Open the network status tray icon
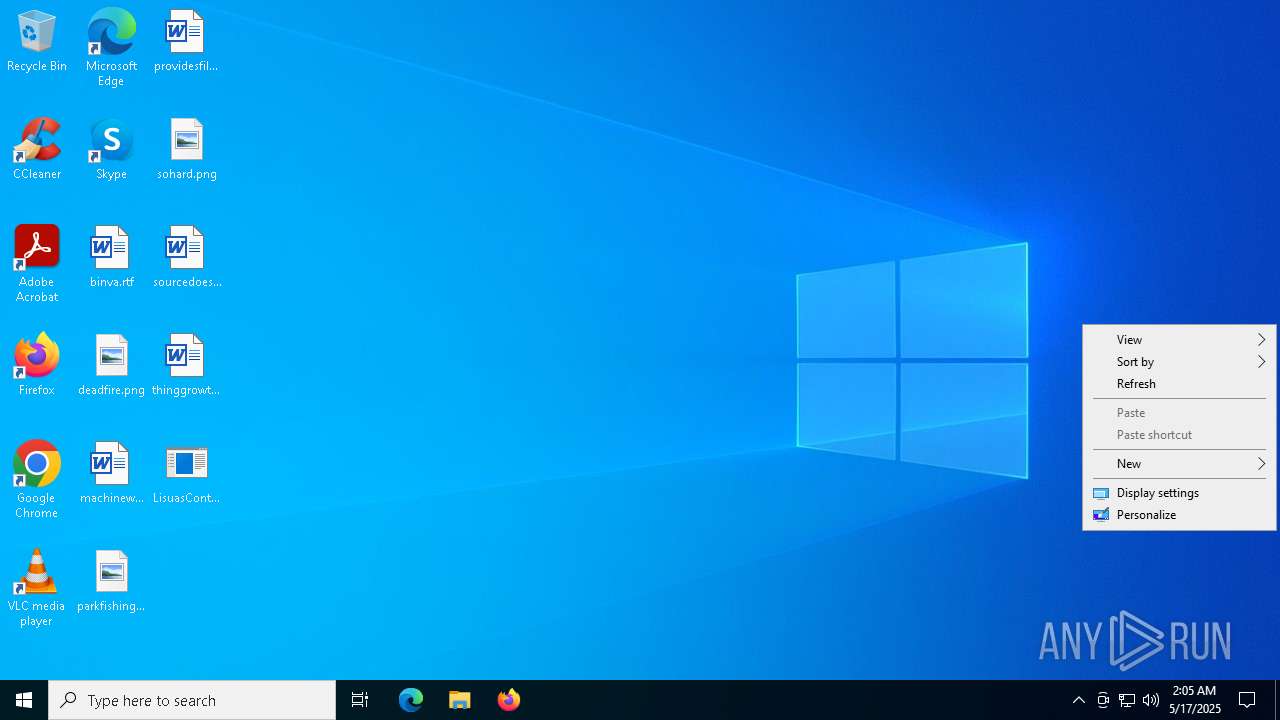1280x720 pixels. pos(1127,700)
